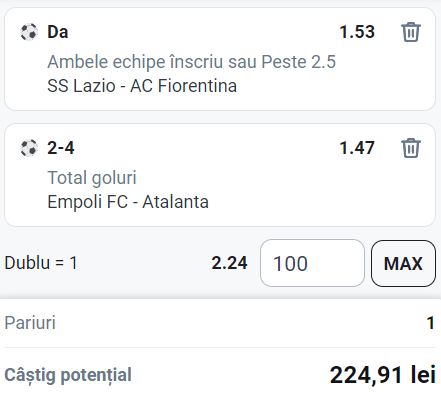The height and width of the screenshot is (393, 441).
Task: Click the football icon beside 2-4
Action: tap(29, 148)
